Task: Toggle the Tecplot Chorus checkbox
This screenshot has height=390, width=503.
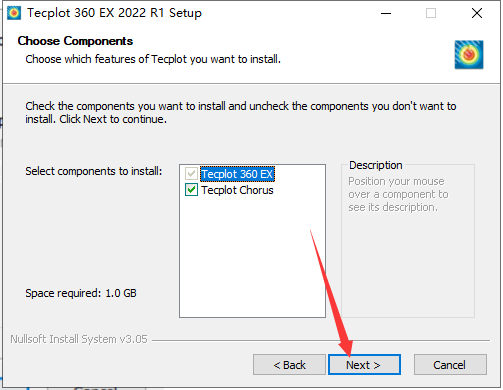Action: (191, 190)
